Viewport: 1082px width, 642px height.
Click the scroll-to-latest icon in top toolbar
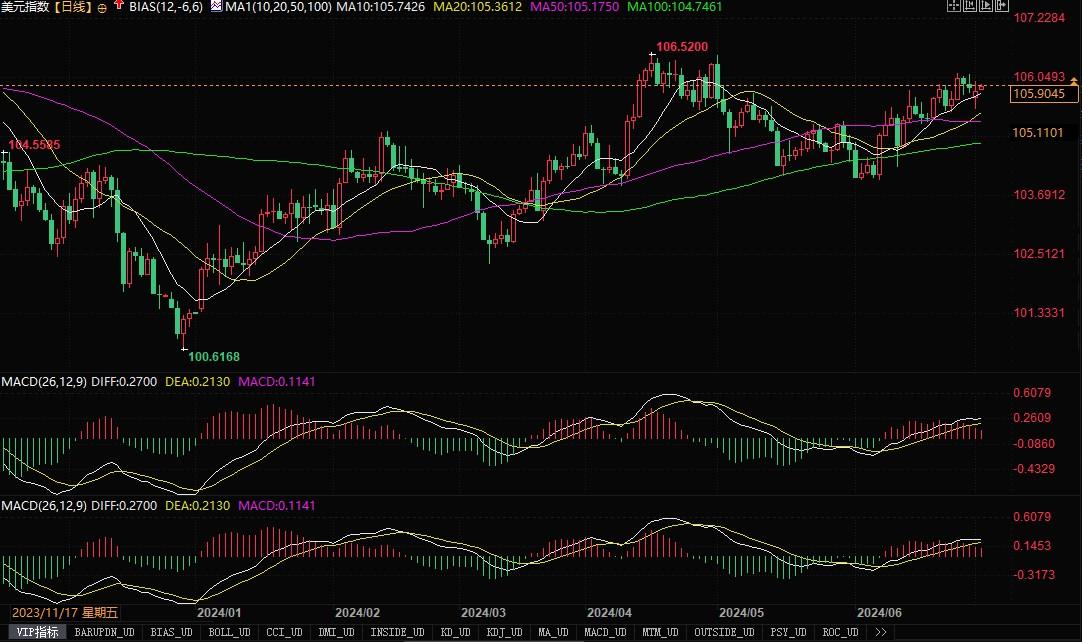[1001, 6]
